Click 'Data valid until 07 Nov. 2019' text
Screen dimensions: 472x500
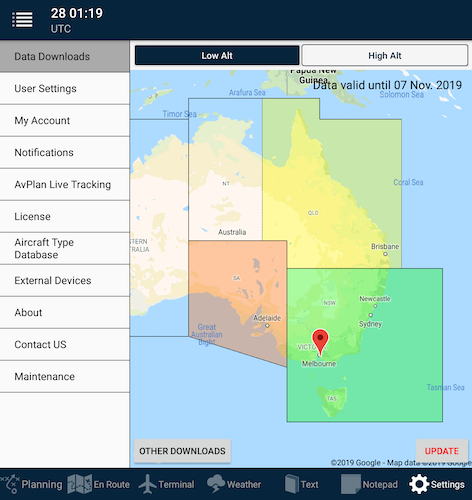tap(387, 85)
